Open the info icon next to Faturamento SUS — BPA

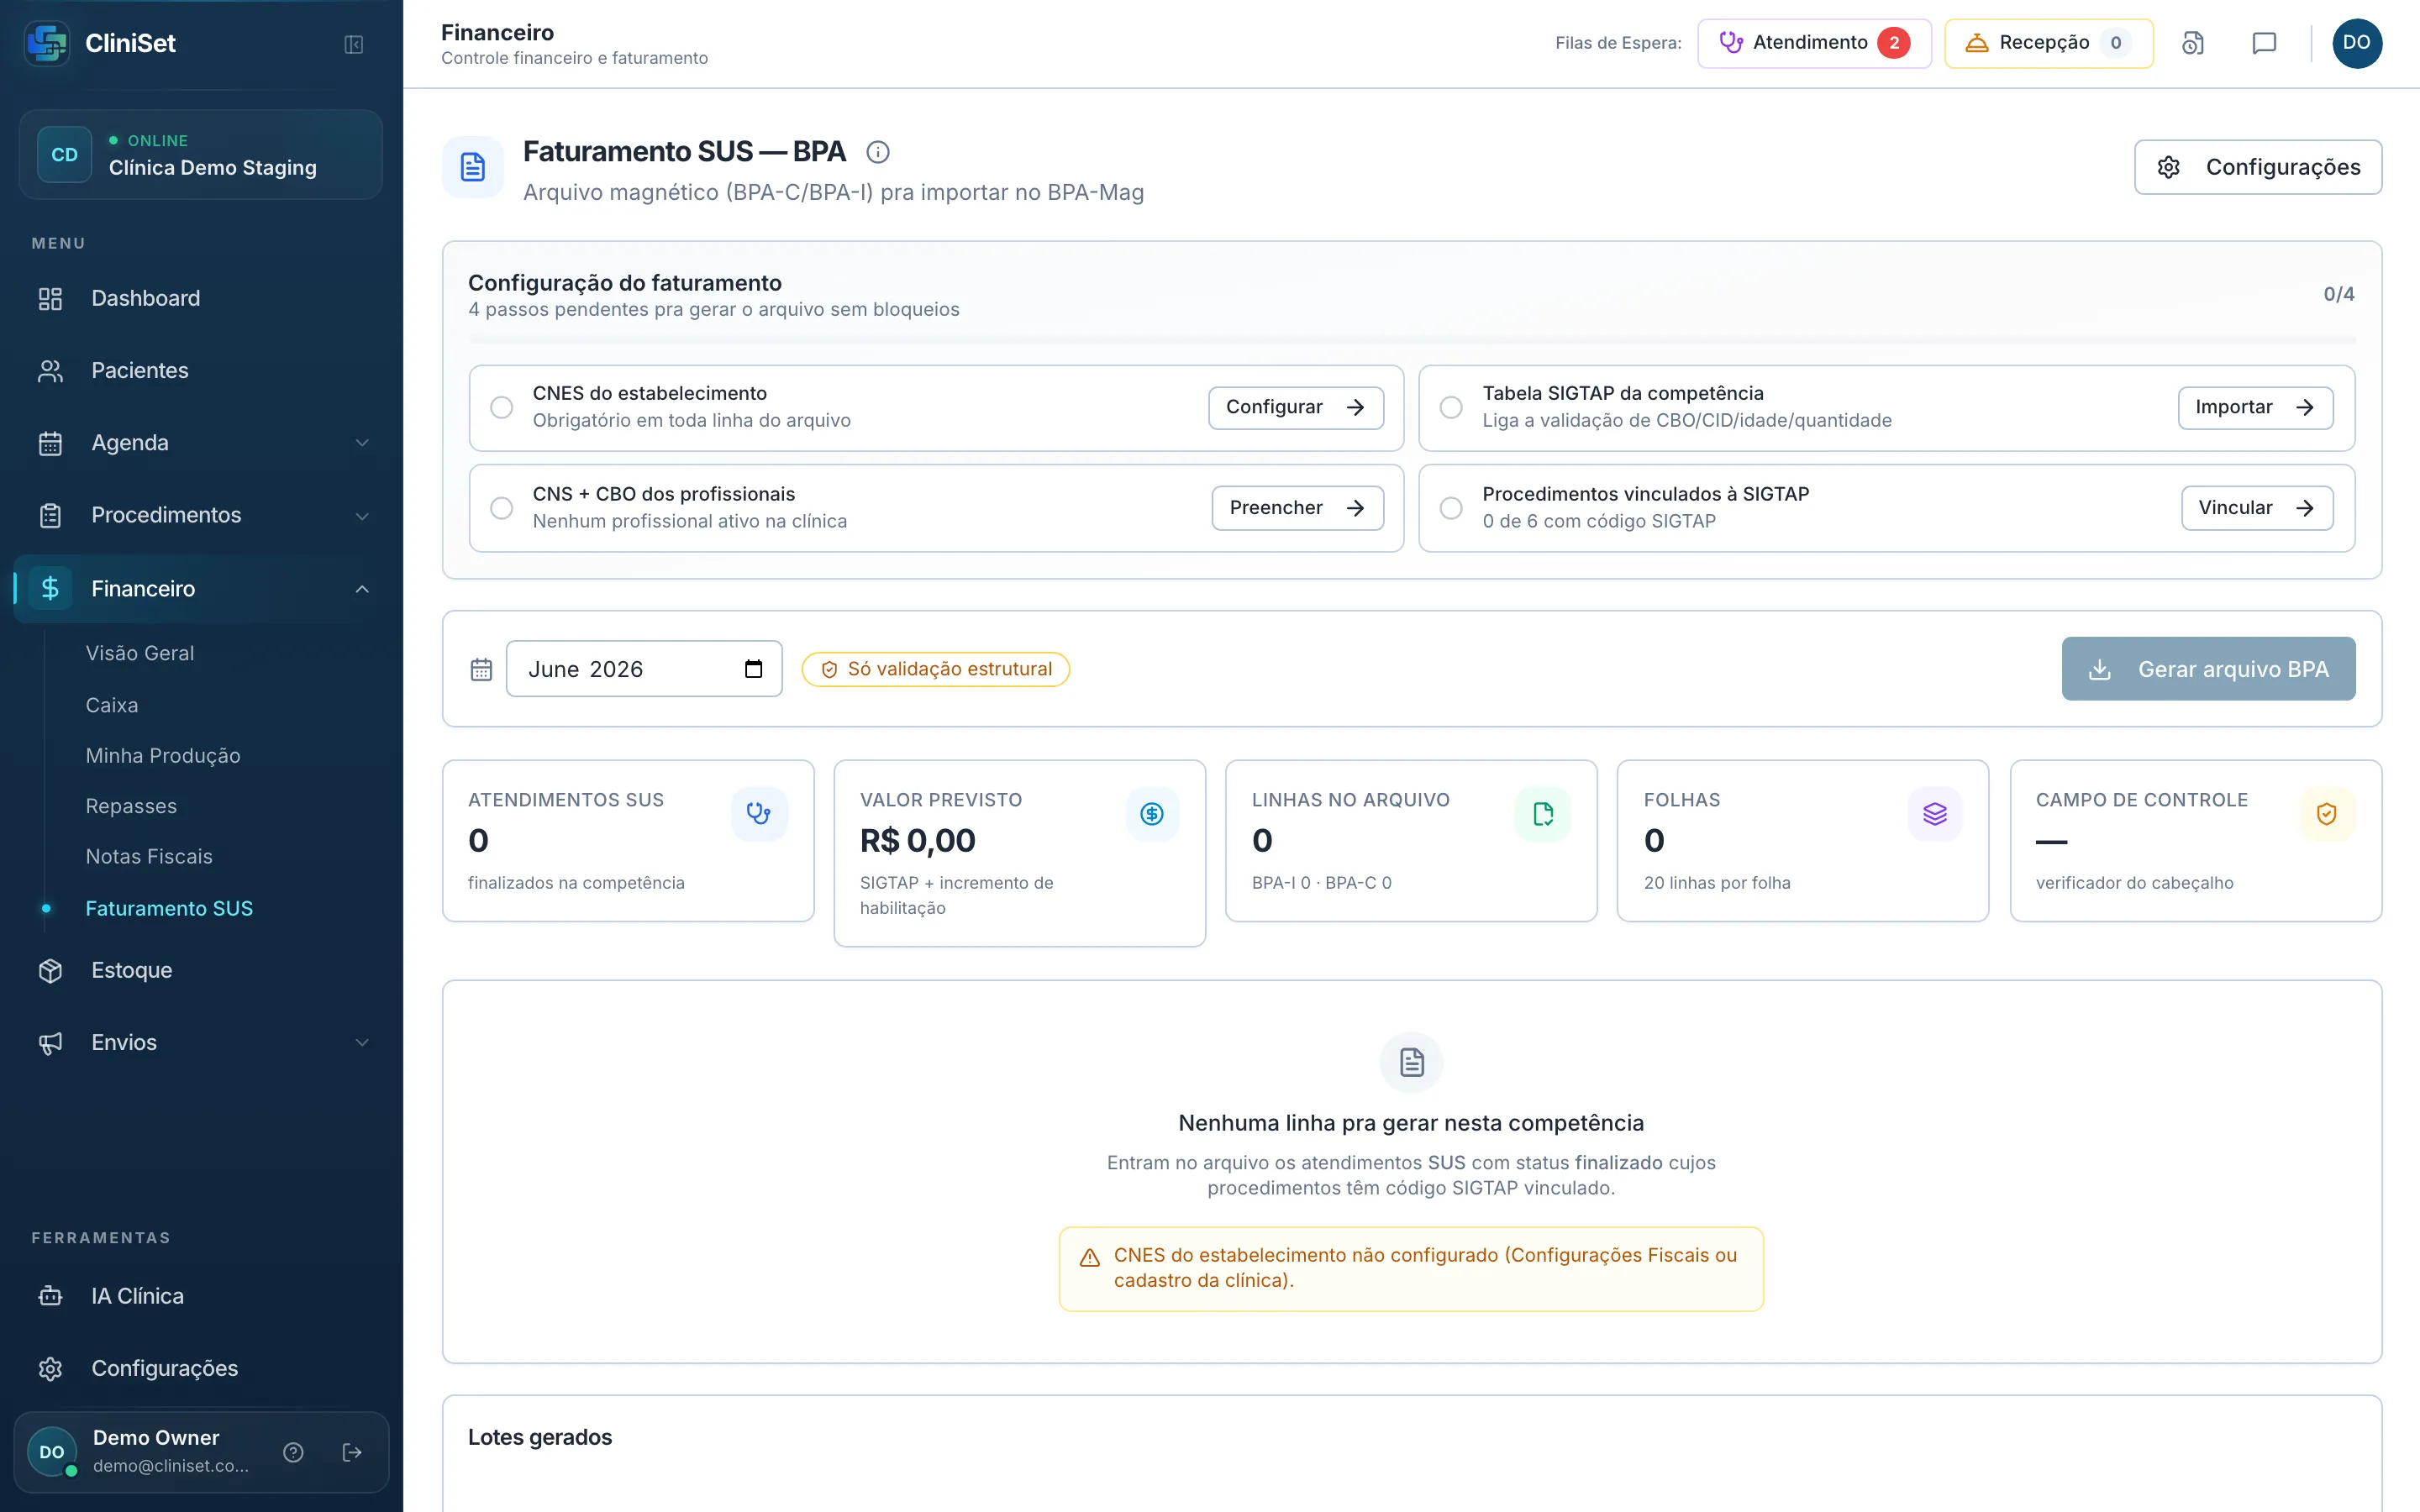click(x=878, y=152)
